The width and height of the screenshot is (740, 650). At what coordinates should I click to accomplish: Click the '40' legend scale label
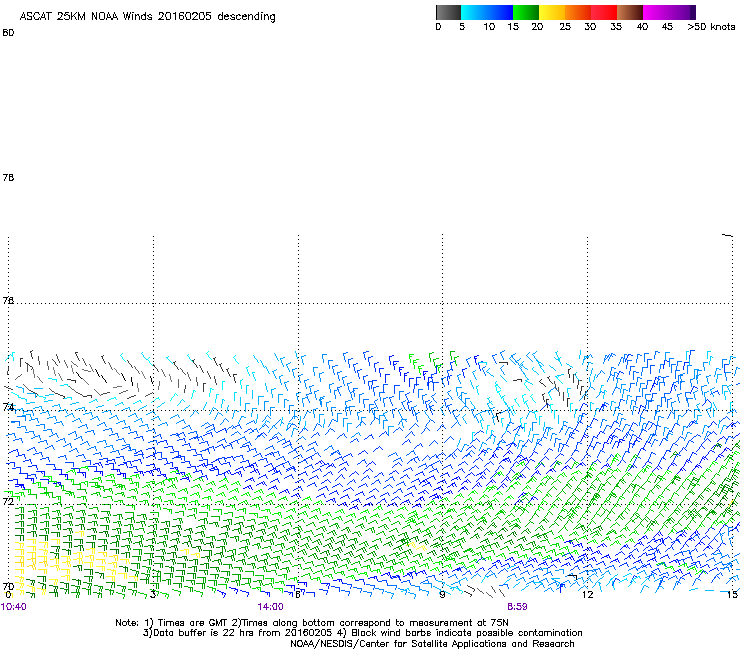pyautogui.click(x=642, y=27)
